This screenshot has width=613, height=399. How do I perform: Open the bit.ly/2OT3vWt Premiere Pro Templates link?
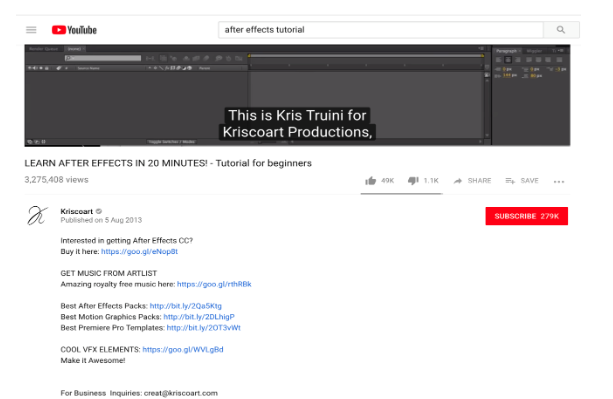[x=204, y=327]
